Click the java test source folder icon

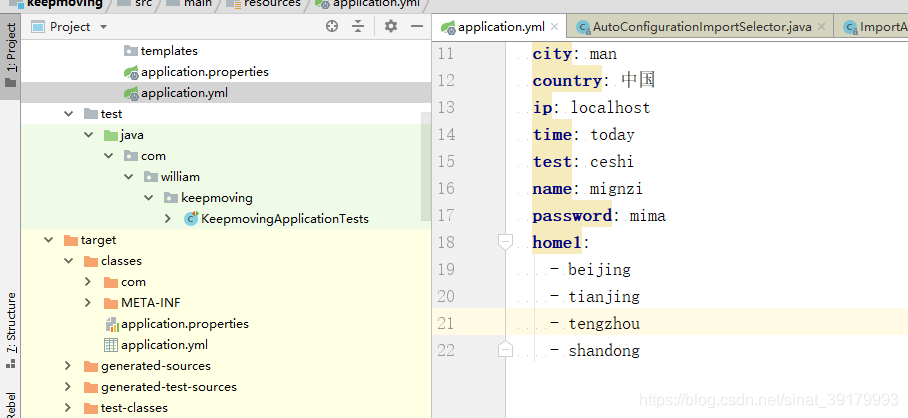[x=111, y=135]
